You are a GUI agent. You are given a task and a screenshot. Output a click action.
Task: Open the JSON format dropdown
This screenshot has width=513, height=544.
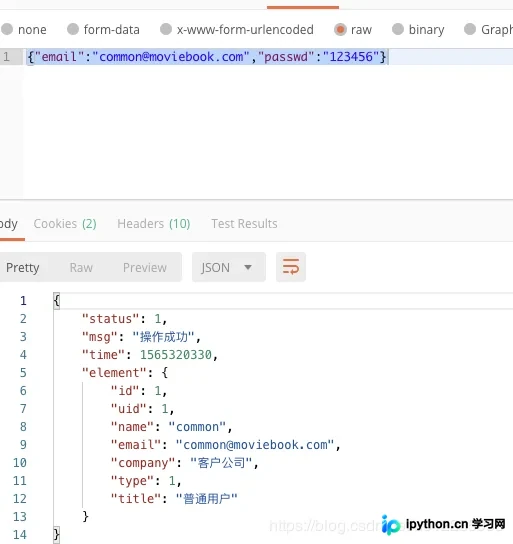click(229, 267)
